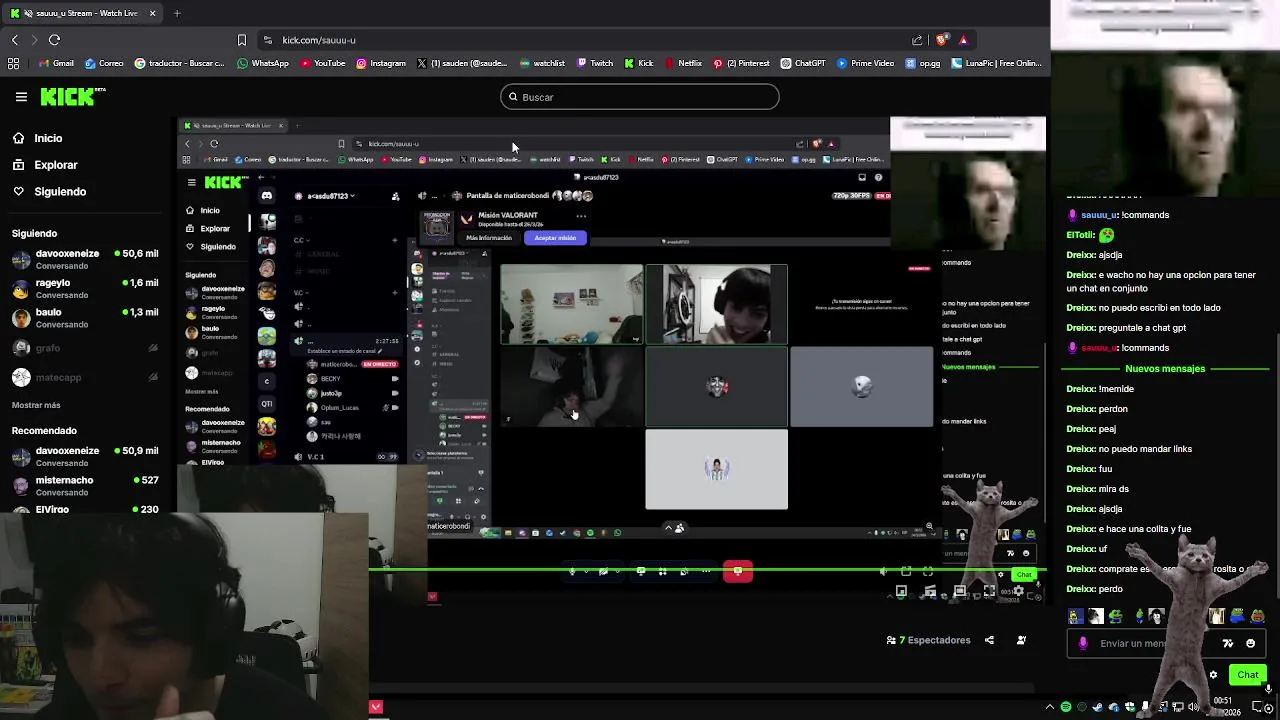Image resolution: width=1280 pixels, height=720 pixels.
Task: Click the share page icon in address bar
Action: coord(917,40)
